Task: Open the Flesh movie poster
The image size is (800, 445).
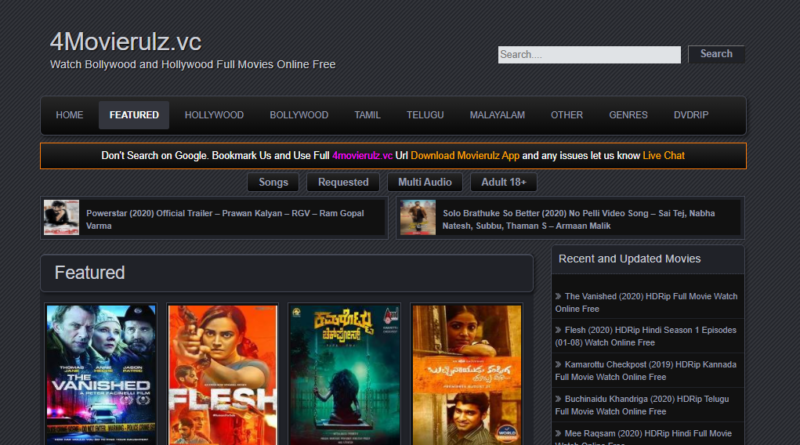Action: click(x=222, y=374)
